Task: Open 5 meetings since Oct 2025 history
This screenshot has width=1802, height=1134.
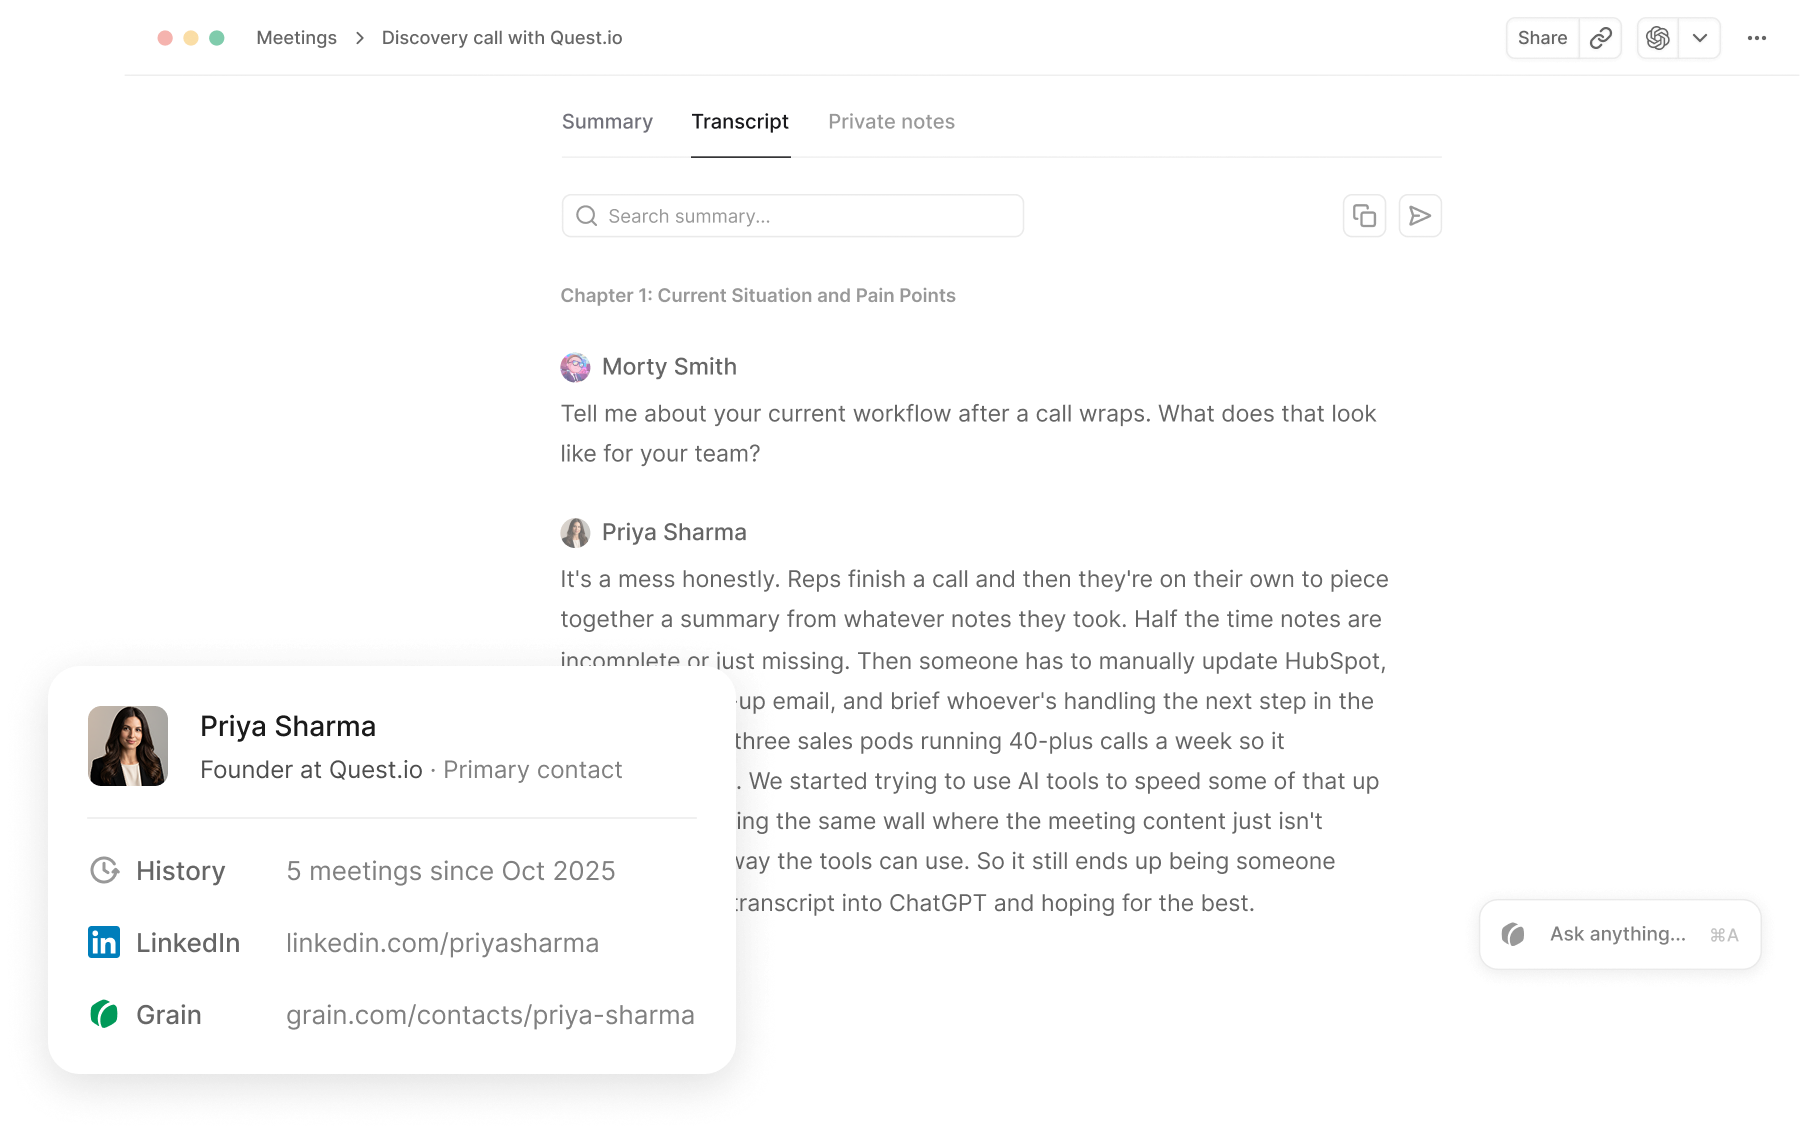Action: coord(451,871)
